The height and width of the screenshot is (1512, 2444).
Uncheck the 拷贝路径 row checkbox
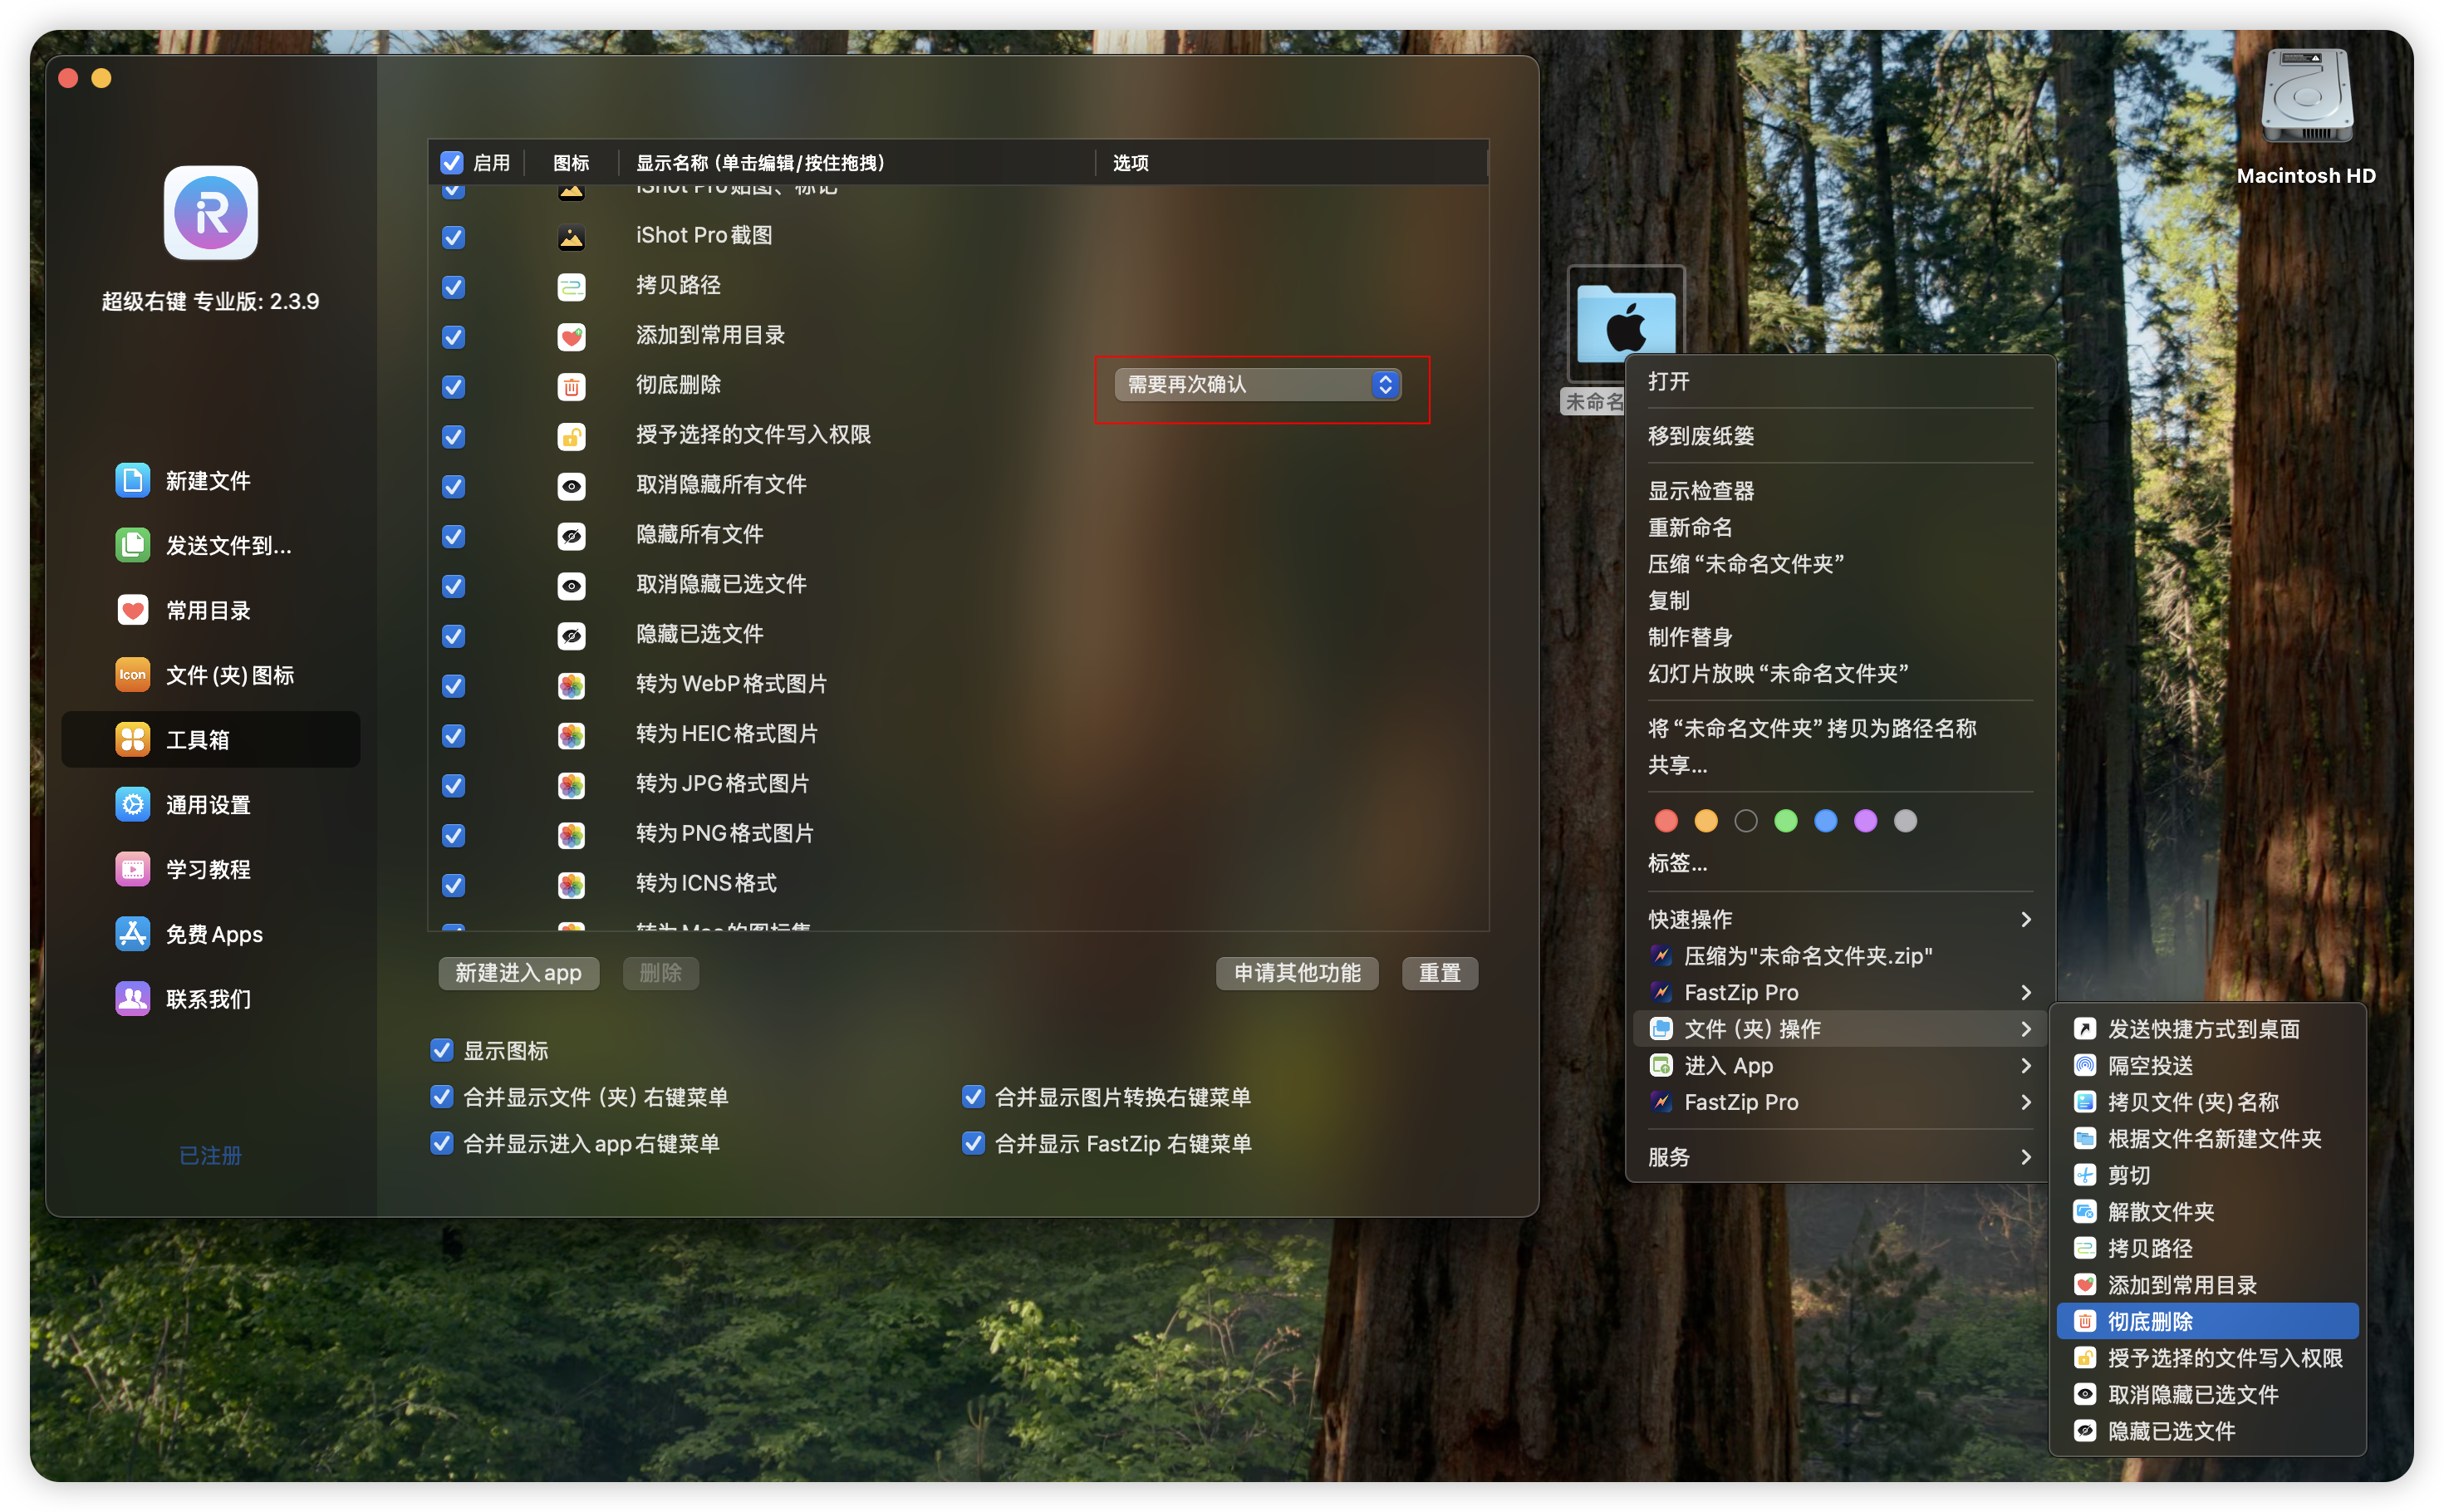coord(453,287)
